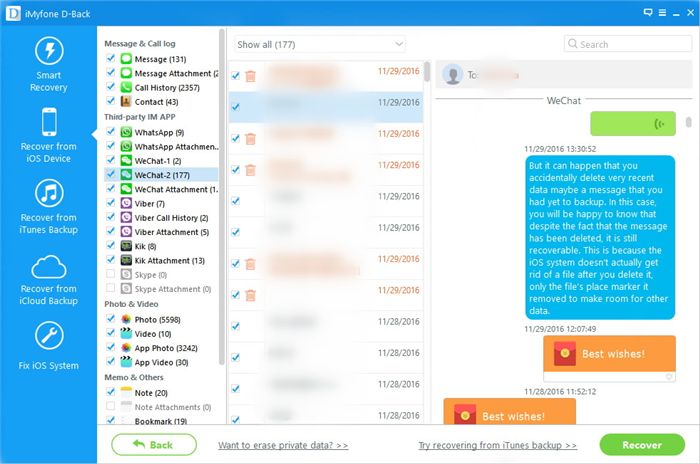The width and height of the screenshot is (700, 464).
Task: Toggle the Viber Call History checkbox
Action: click(111, 217)
